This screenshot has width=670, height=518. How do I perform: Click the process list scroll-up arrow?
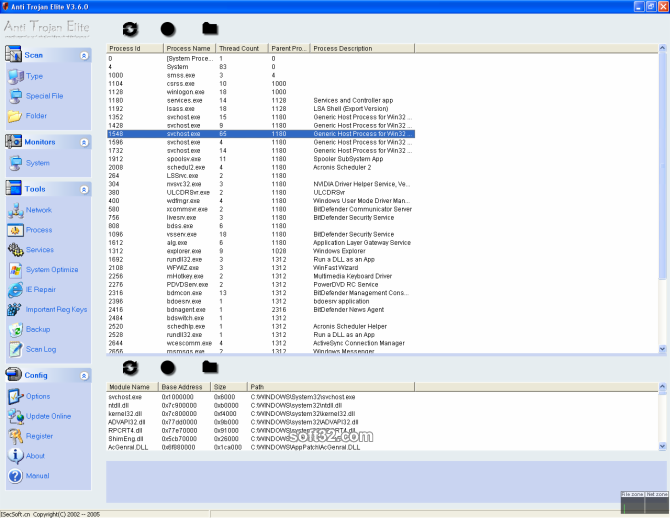662,48
